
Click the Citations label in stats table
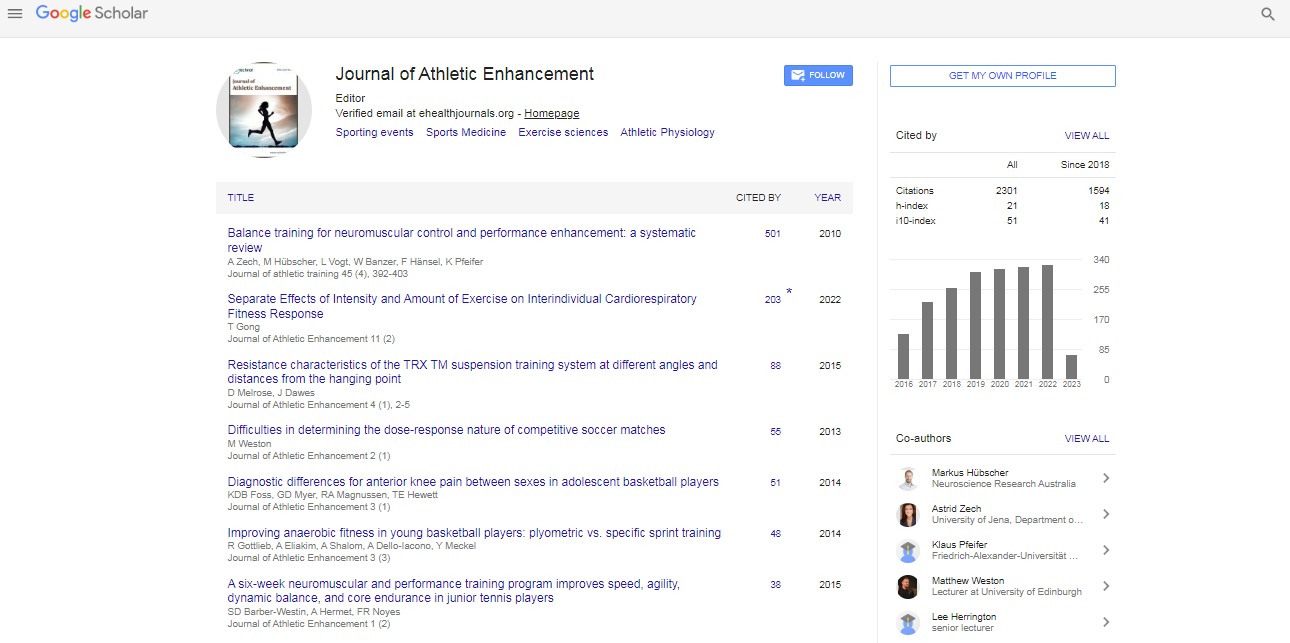(x=915, y=191)
